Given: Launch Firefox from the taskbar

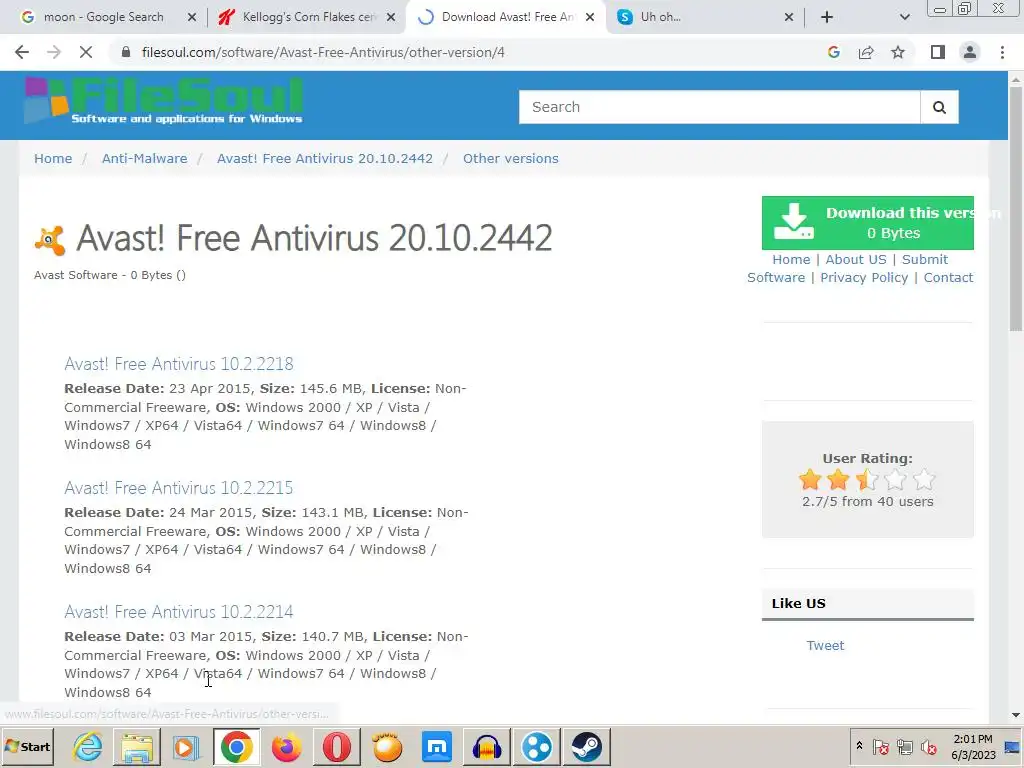Looking at the screenshot, I should [x=286, y=746].
